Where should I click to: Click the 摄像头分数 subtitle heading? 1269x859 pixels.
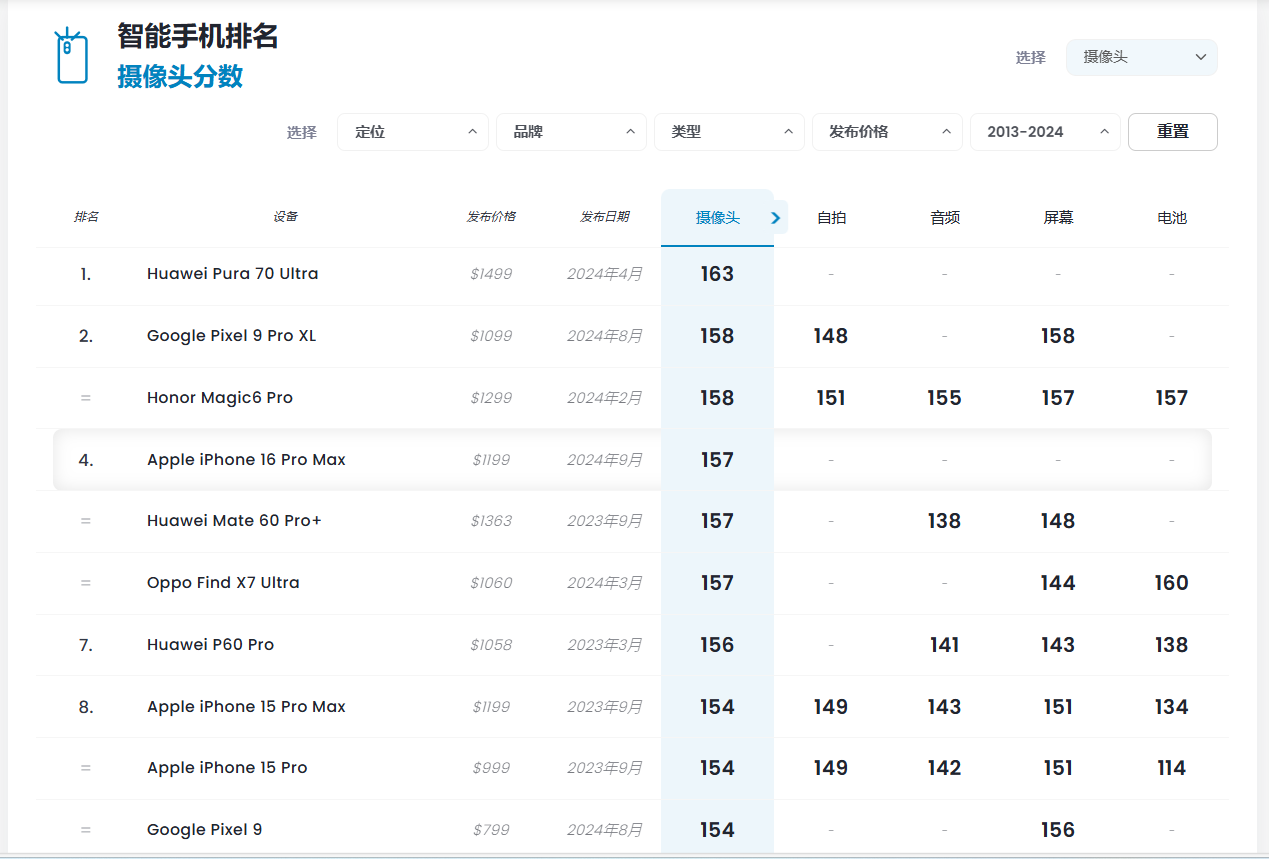180,77
